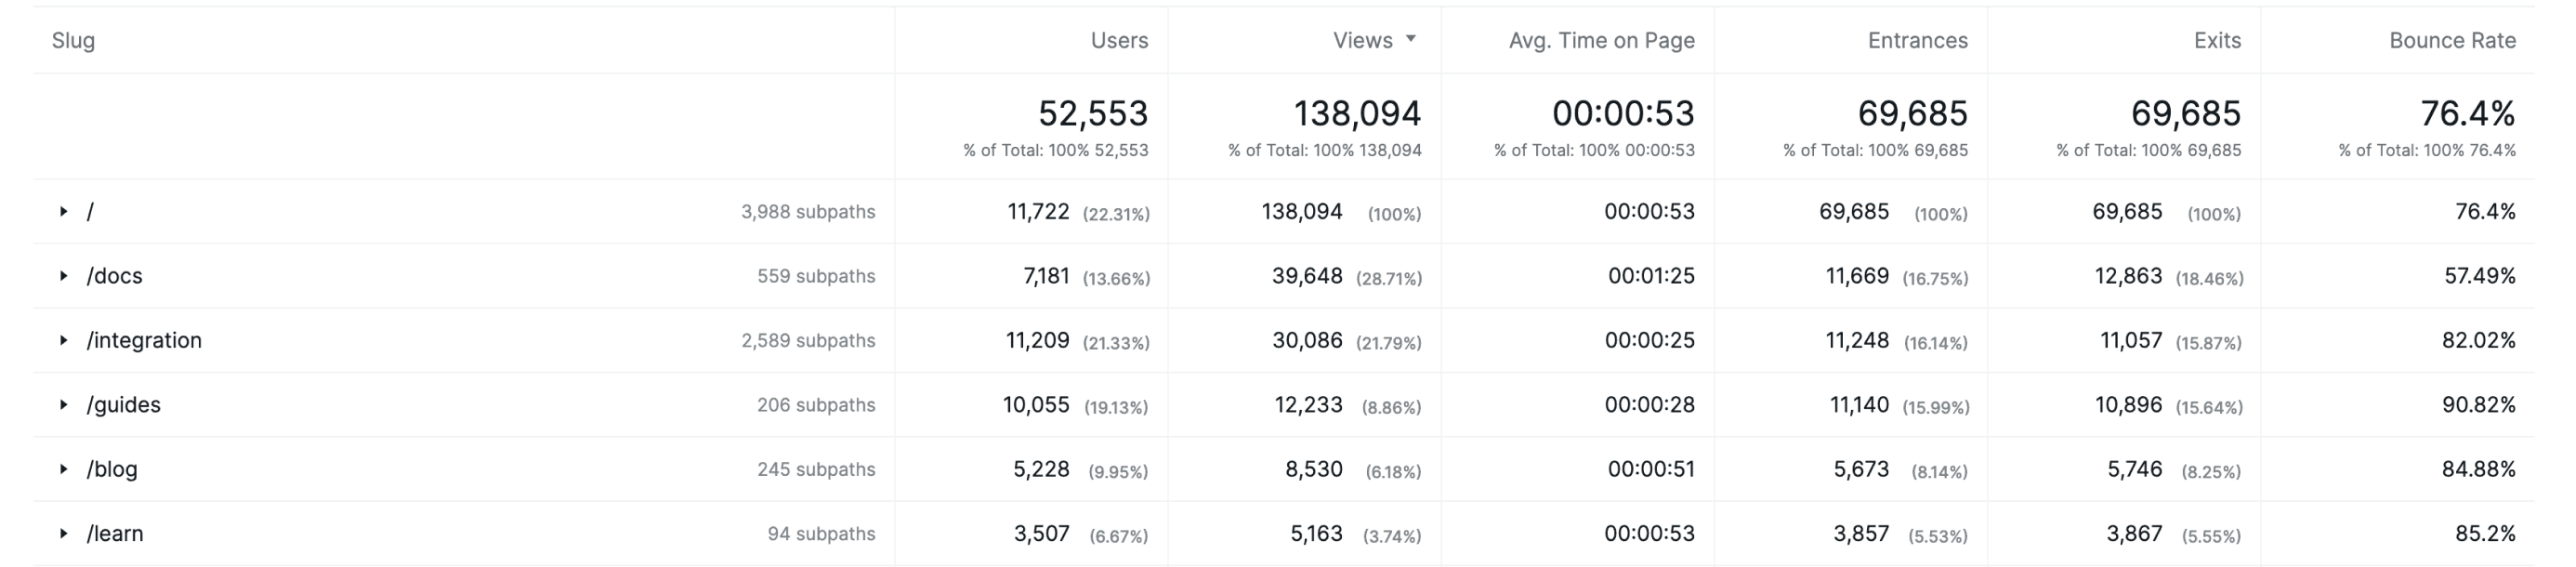Click the 3,988 subpaths label
The width and height of the screenshot is (2576, 567).
[x=807, y=212]
